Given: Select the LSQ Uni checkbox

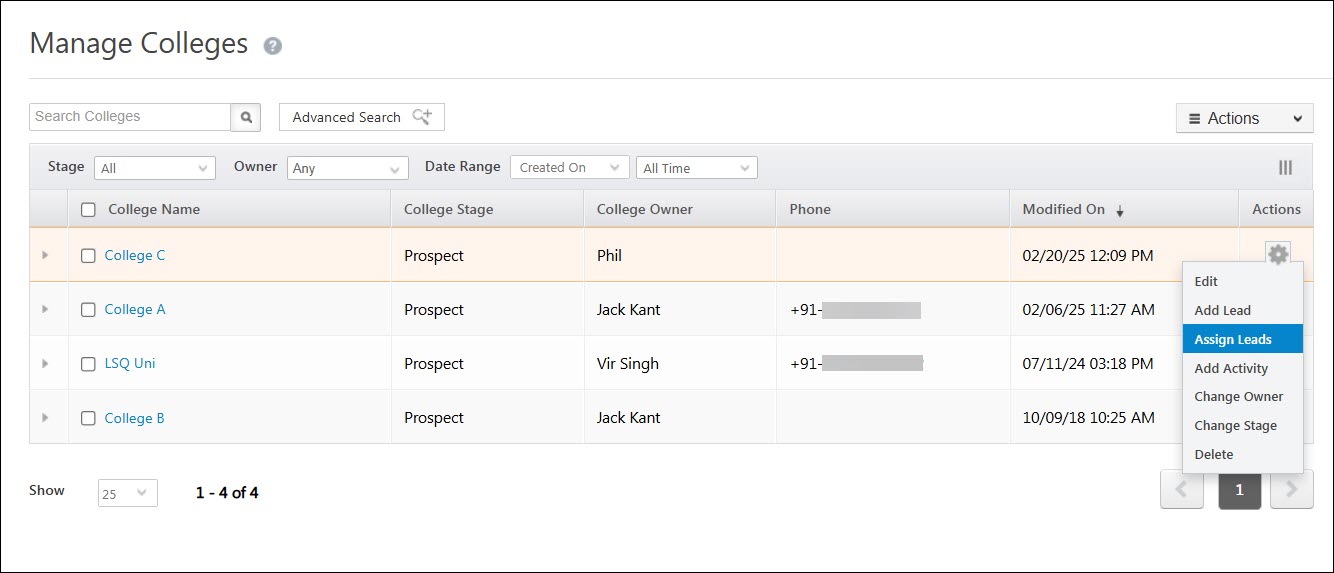Looking at the screenshot, I should pos(88,364).
